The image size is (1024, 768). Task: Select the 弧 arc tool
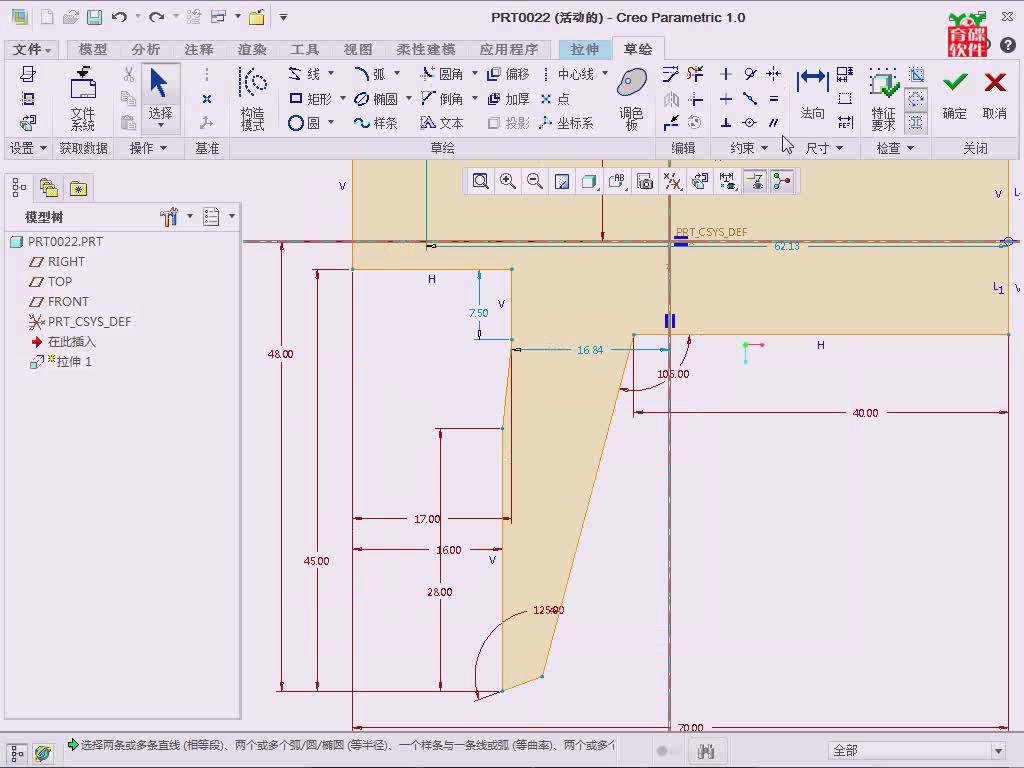370,74
